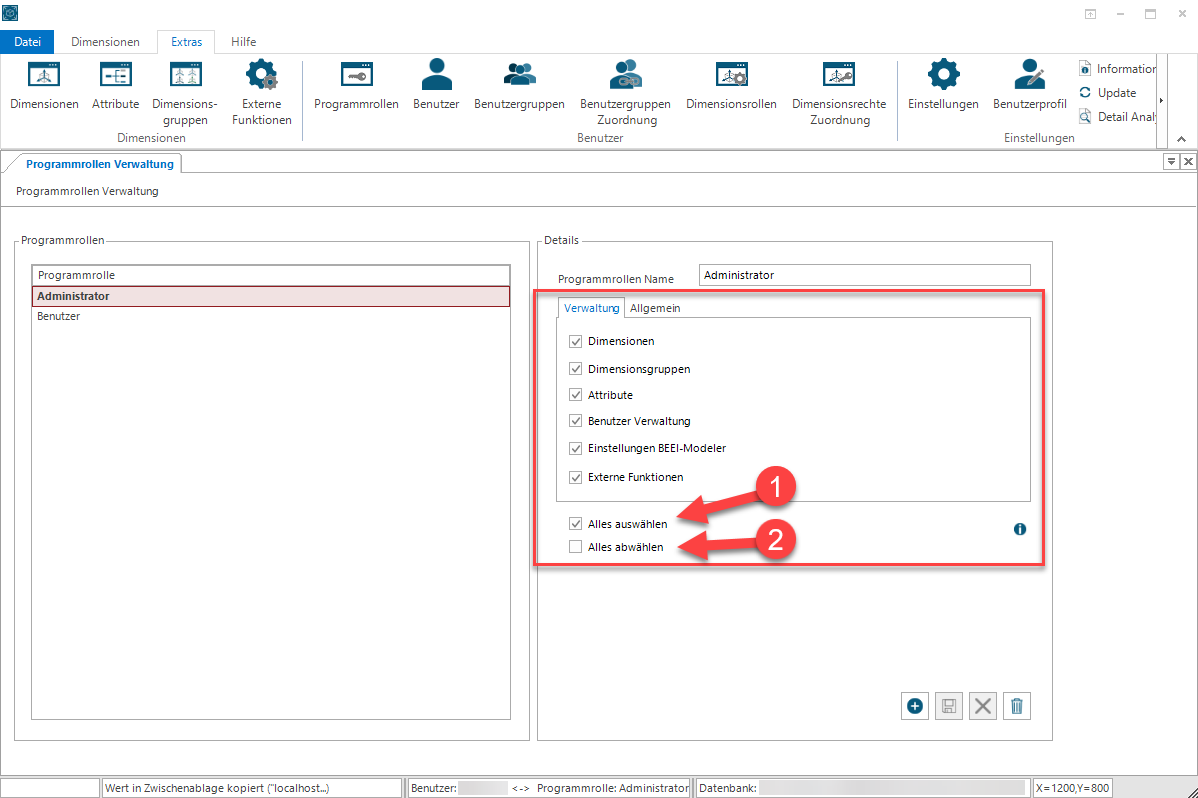The image size is (1198, 798).
Task: Open Dimensionsrollen ribbon icon
Action: 731,85
